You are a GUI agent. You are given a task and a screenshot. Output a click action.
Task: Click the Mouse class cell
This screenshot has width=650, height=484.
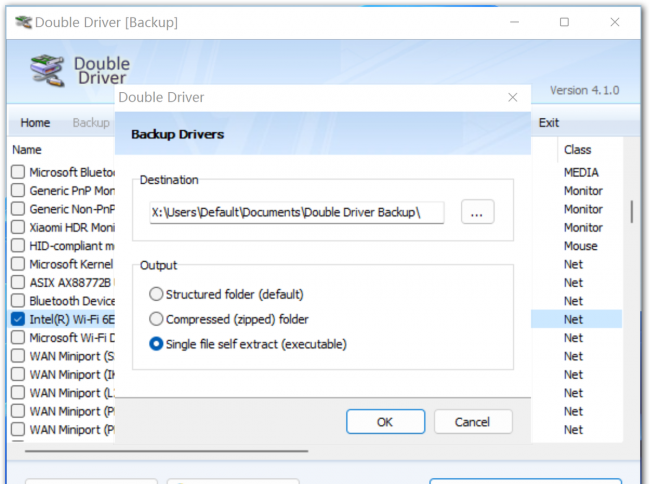[580, 246]
